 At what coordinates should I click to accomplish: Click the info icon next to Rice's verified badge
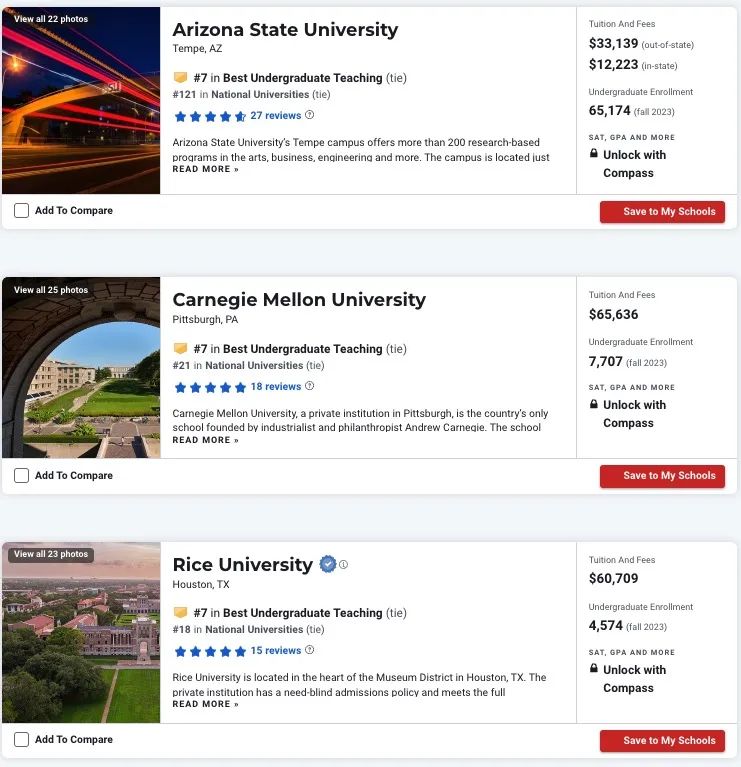click(343, 564)
